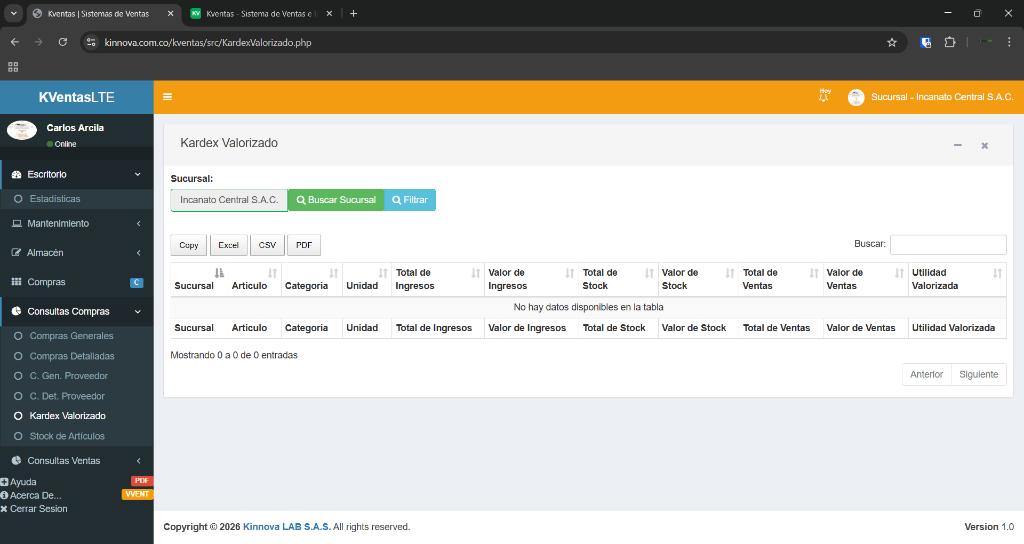The image size is (1024, 544).
Task: Export table as CSV
Action: tap(267, 245)
